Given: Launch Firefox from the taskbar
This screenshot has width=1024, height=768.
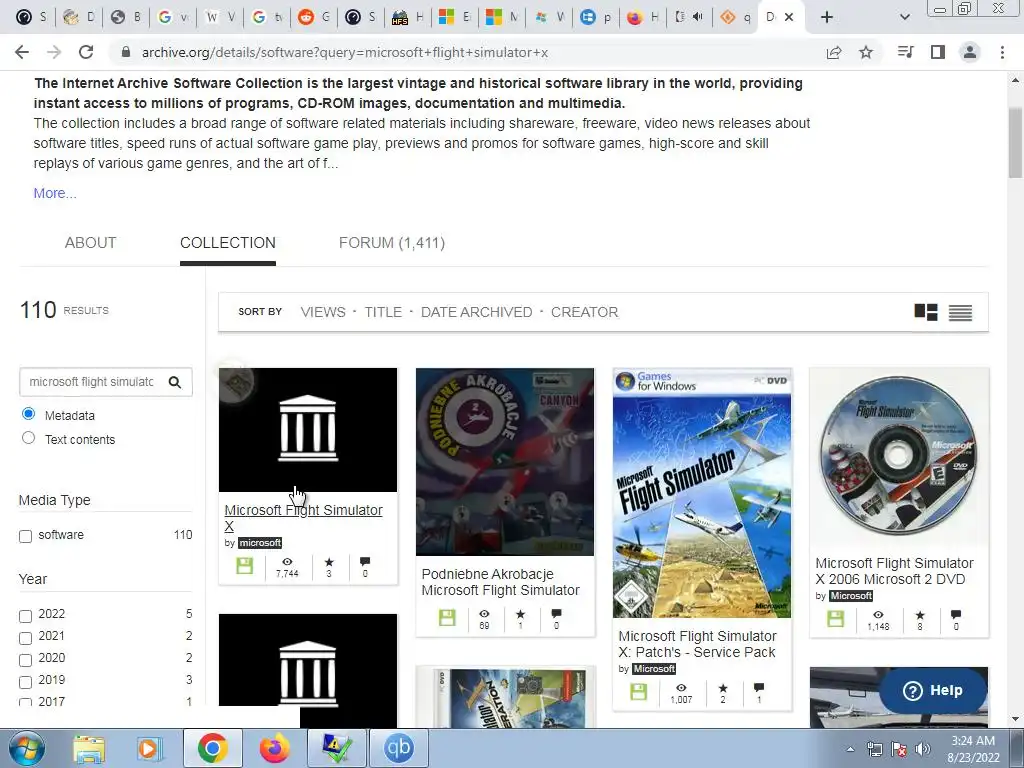Looking at the screenshot, I should click(274, 748).
